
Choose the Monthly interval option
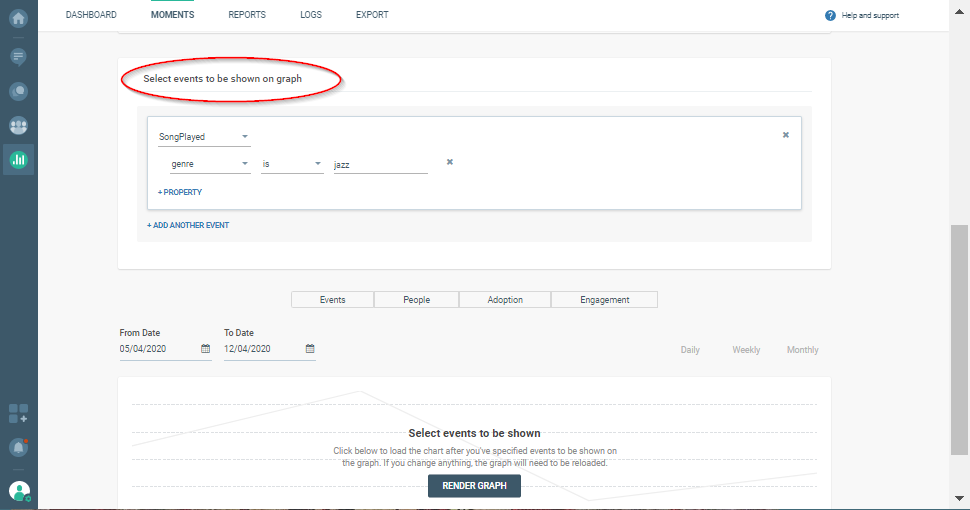[x=802, y=350]
